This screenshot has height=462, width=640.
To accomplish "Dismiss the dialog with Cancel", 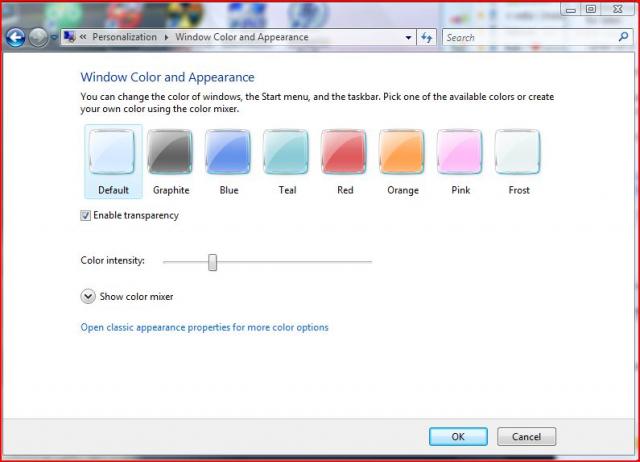I will [526, 437].
